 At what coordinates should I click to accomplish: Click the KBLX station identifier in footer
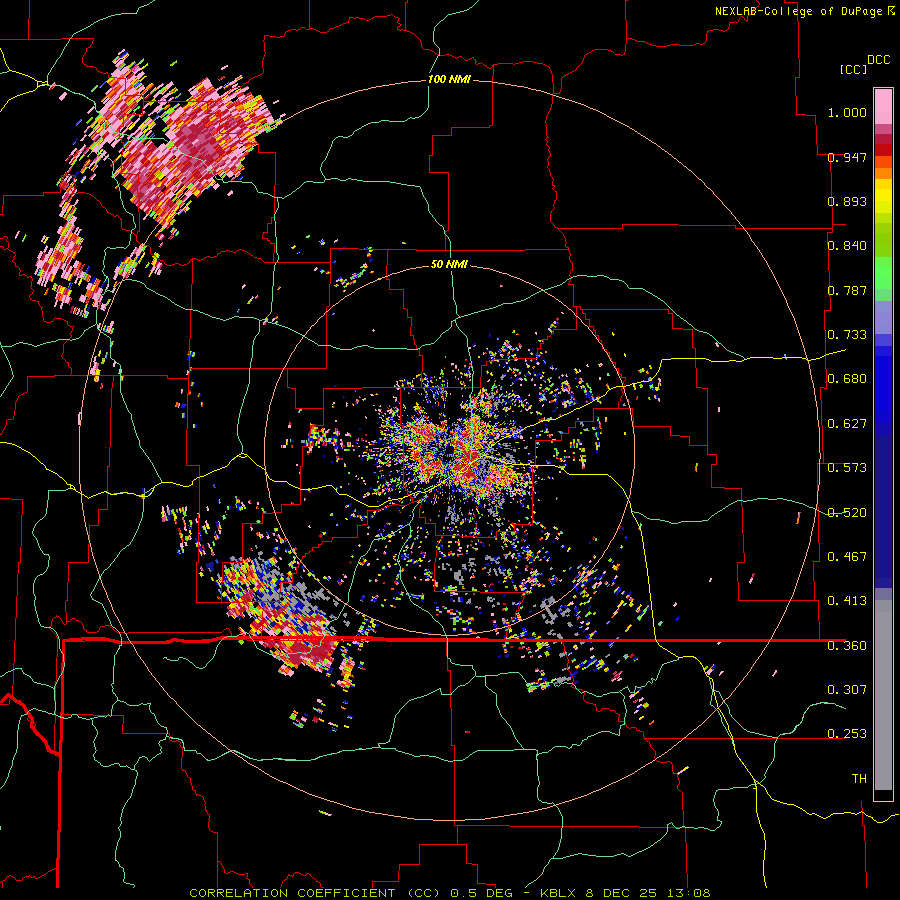[x=559, y=893]
